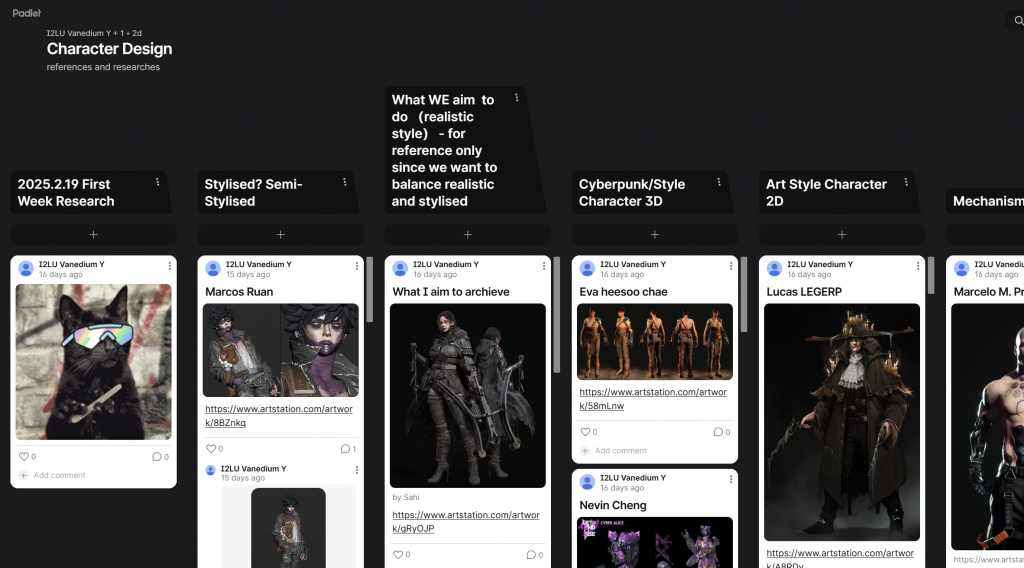Open the black cat with sunglasses image
Viewport: 1024px width, 568px height.
(x=93, y=361)
